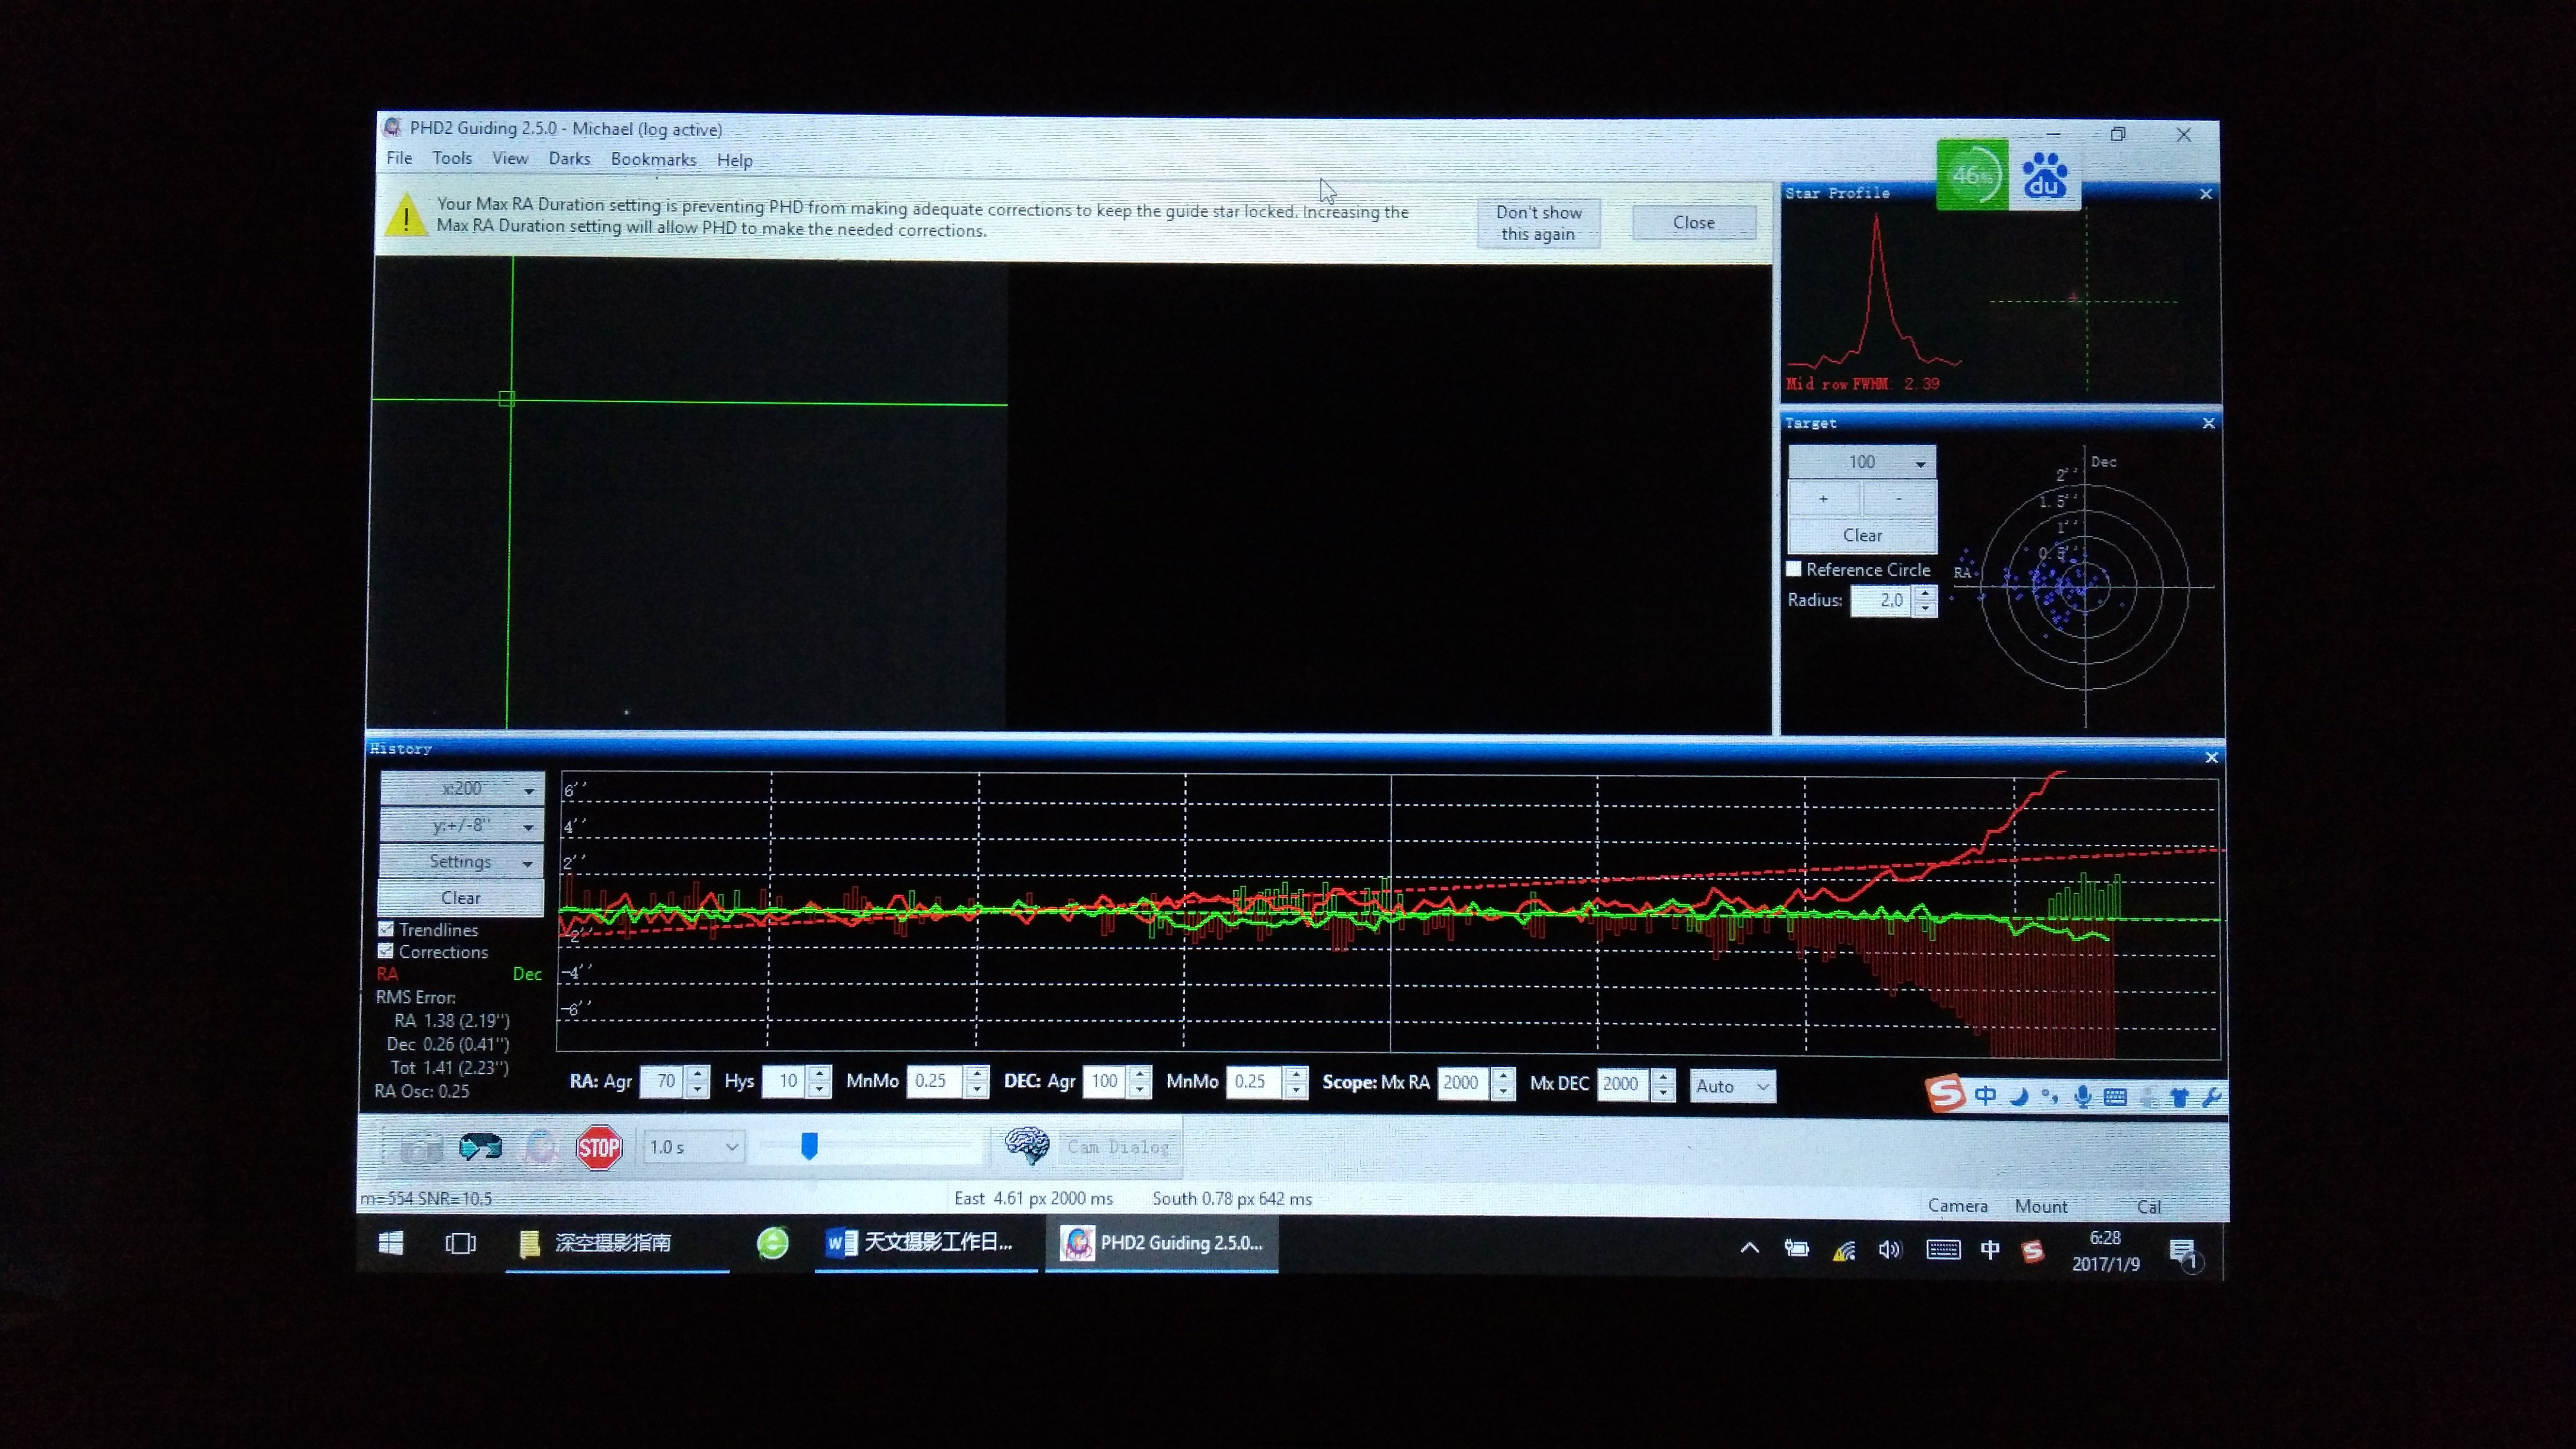Viewport: 2576px width, 1449px height.
Task: Toggle the Trendlines checkbox
Action: click(x=386, y=929)
